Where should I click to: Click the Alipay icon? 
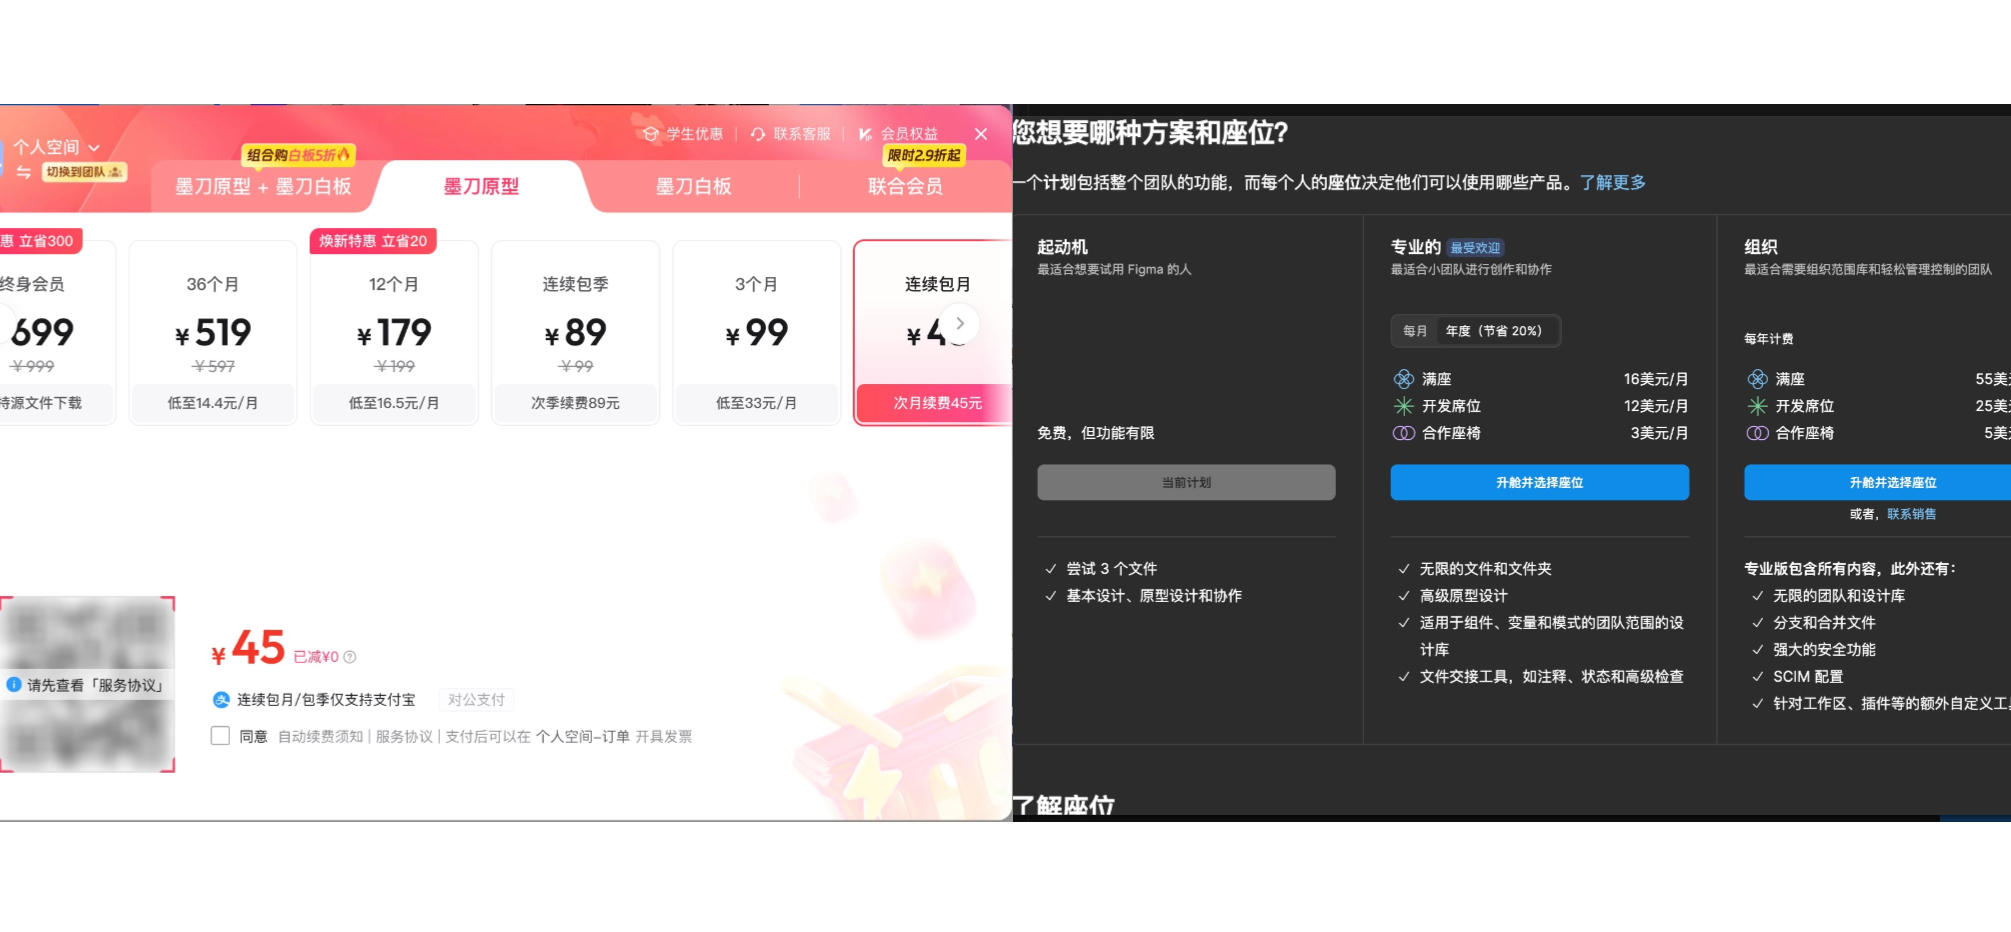221,700
